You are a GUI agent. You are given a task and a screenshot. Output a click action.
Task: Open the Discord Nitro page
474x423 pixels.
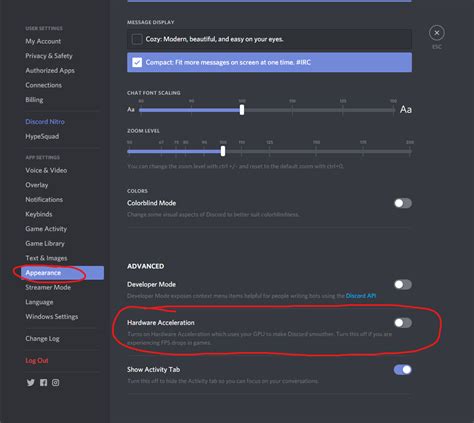click(x=45, y=122)
